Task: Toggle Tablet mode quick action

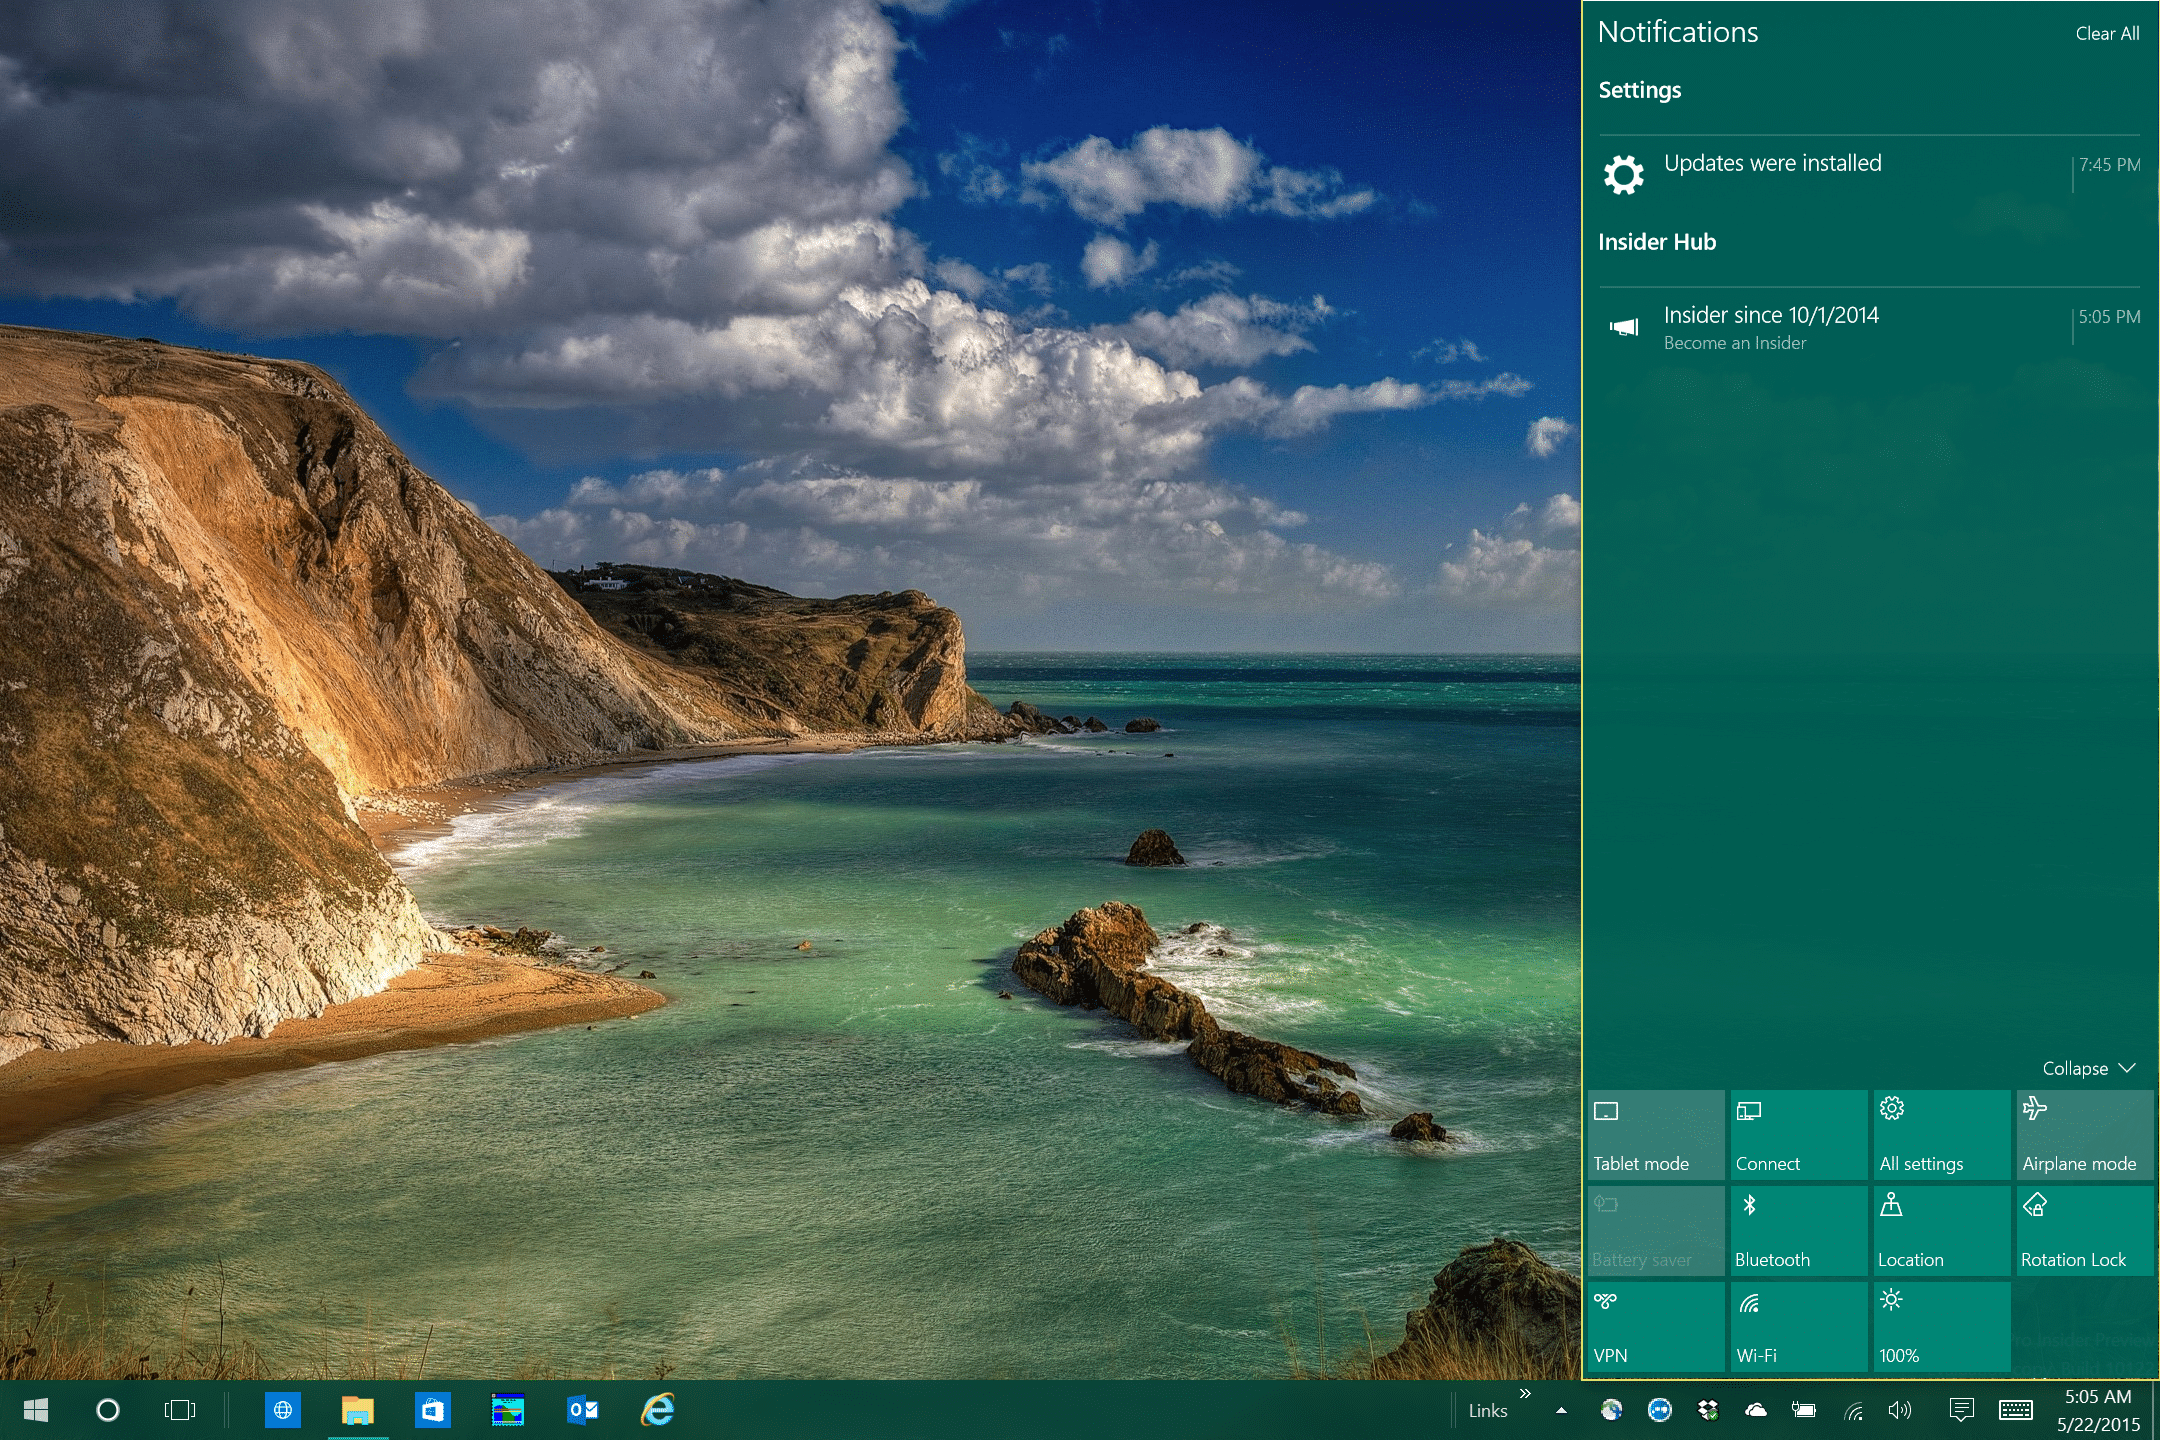Action: [1656, 1135]
